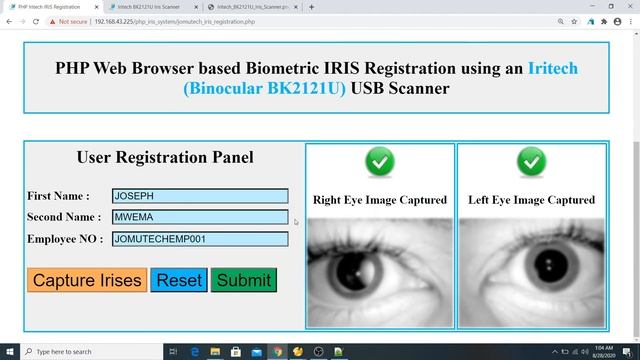Click the Employee NO input field
The width and height of the screenshot is (640, 360).
point(200,239)
